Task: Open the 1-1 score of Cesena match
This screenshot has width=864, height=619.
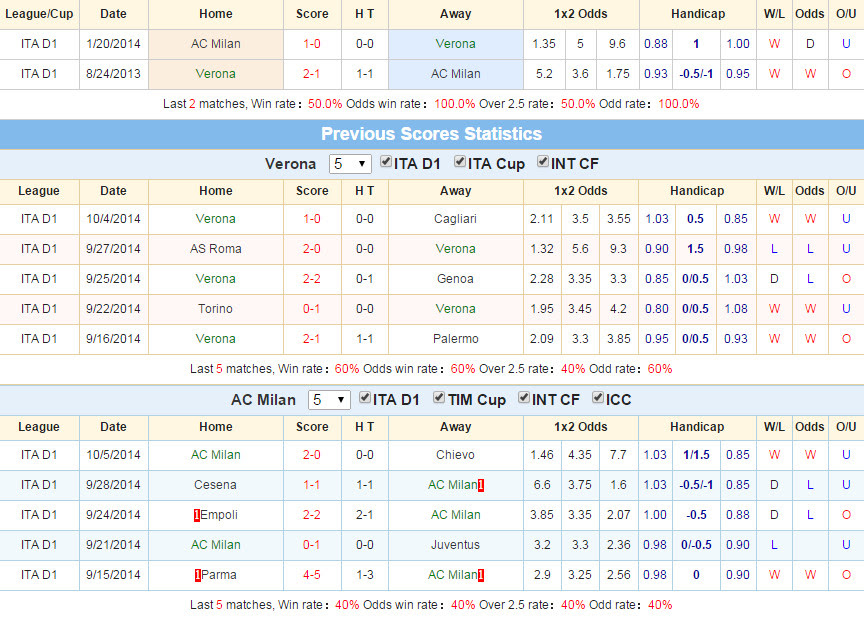Action: (312, 485)
